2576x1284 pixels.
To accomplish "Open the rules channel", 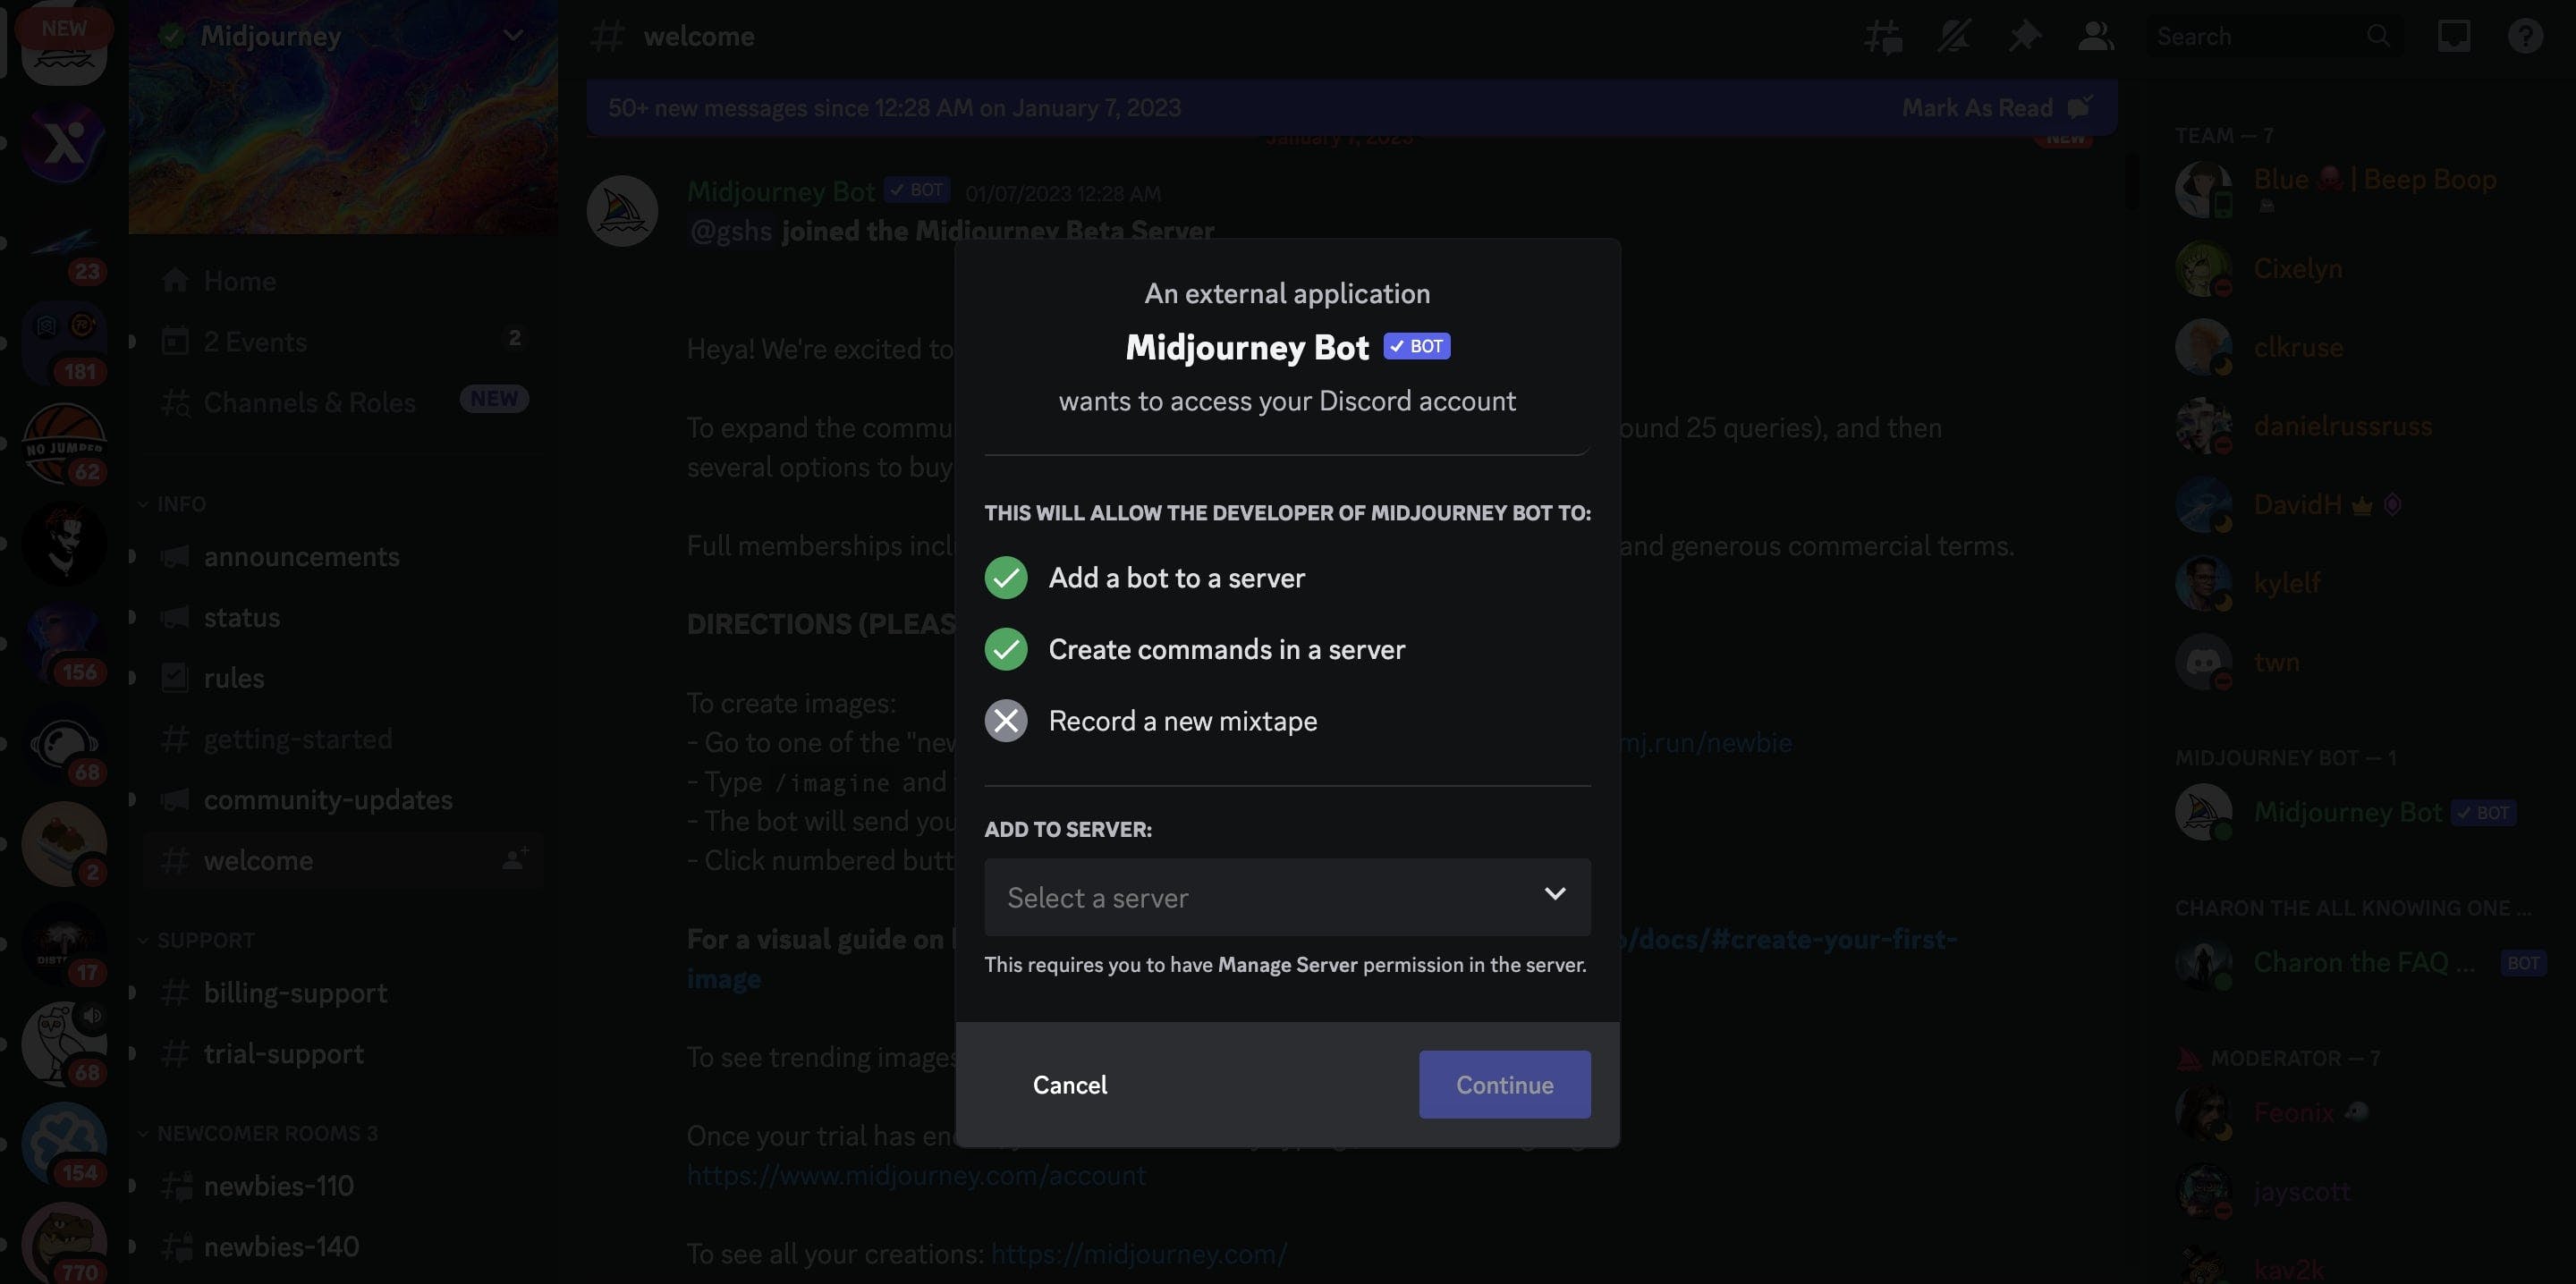I will [343, 678].
